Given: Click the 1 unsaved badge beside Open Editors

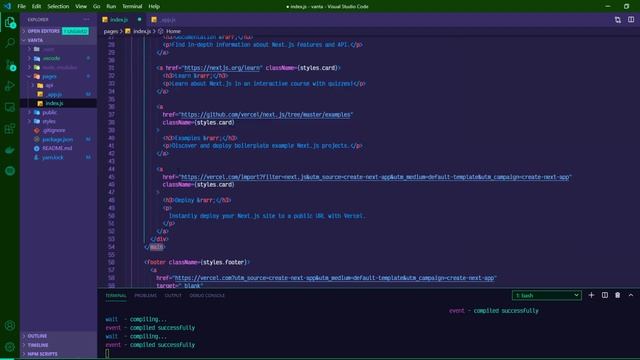Looking at the screenshot, I should tap(75, 31).
